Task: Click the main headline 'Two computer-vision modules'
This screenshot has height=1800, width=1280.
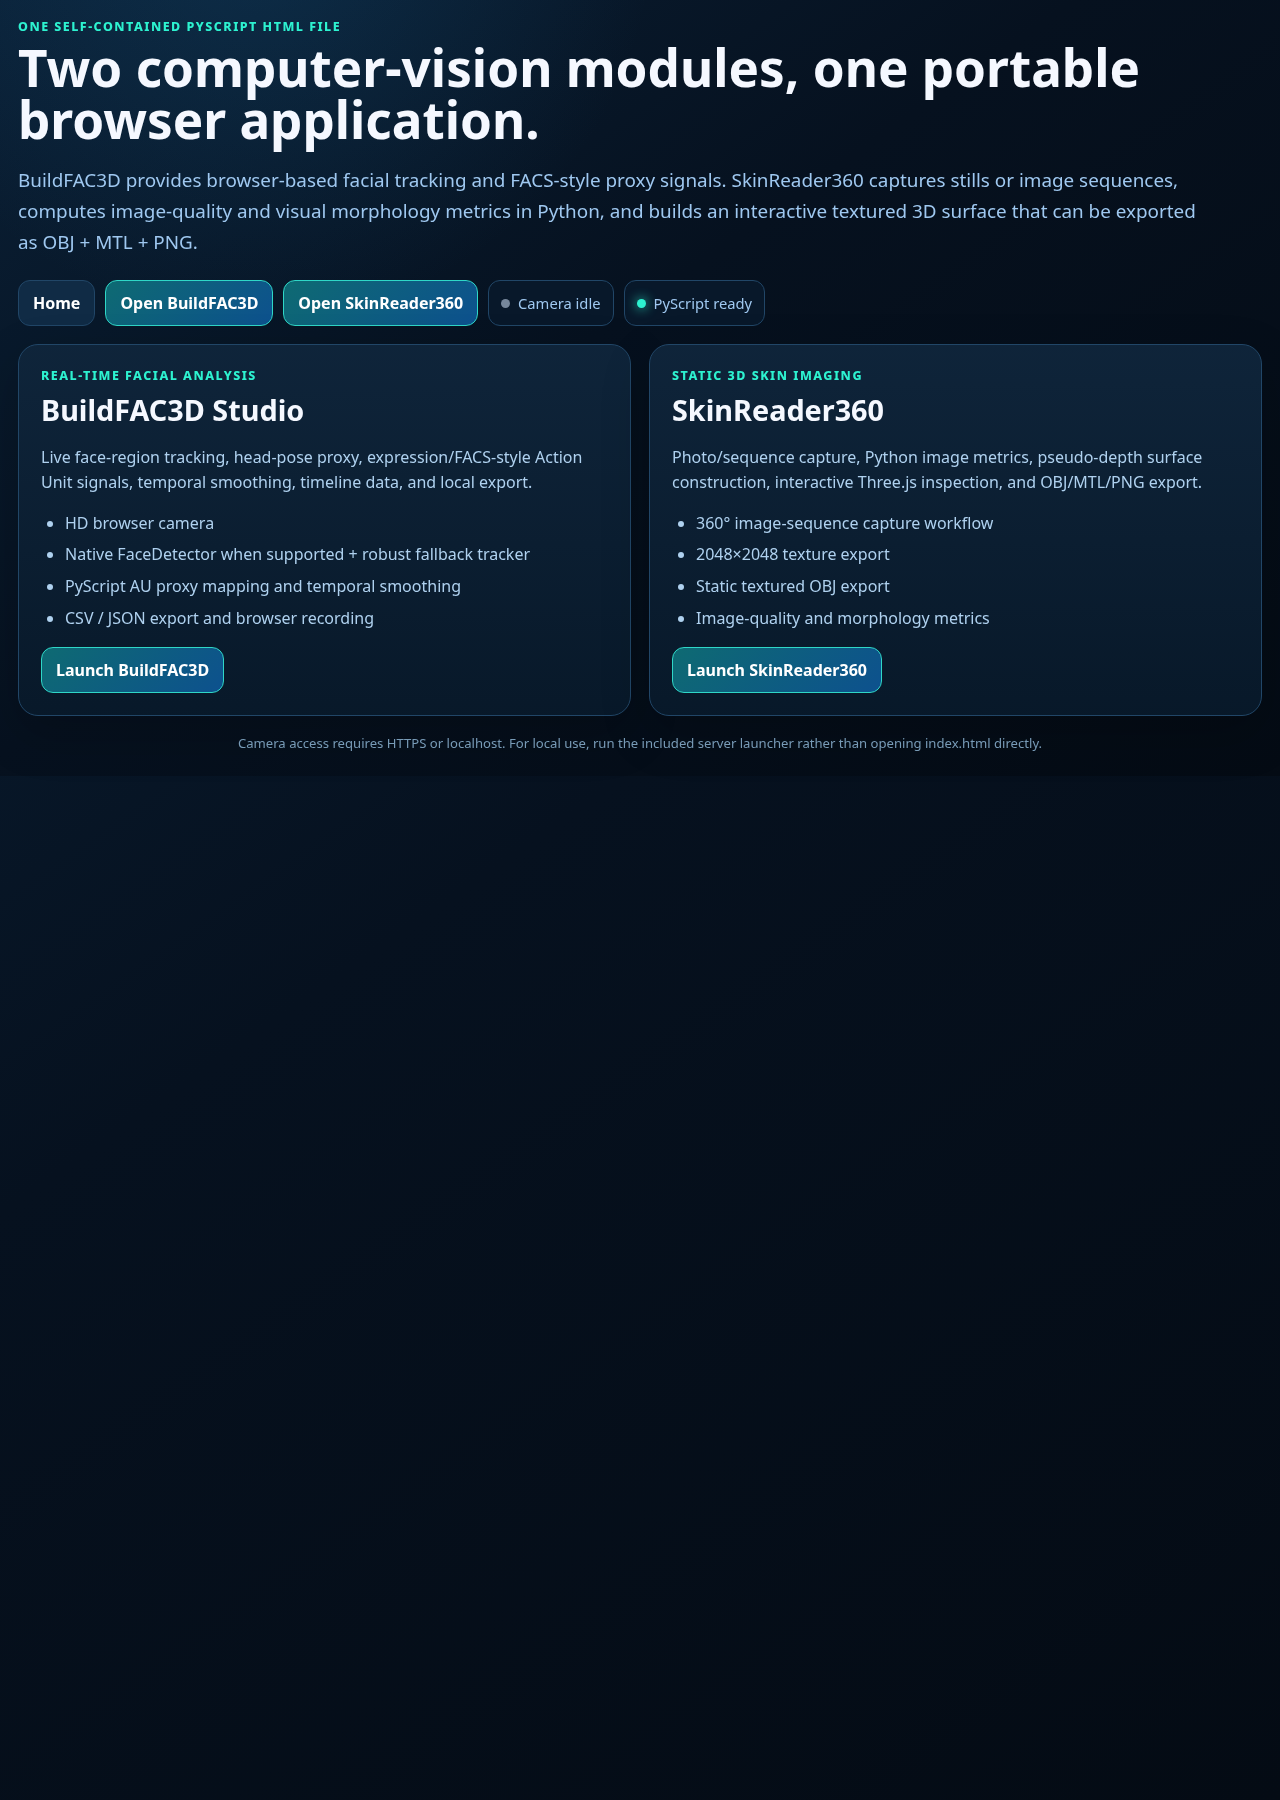Action: click(578, 95)
